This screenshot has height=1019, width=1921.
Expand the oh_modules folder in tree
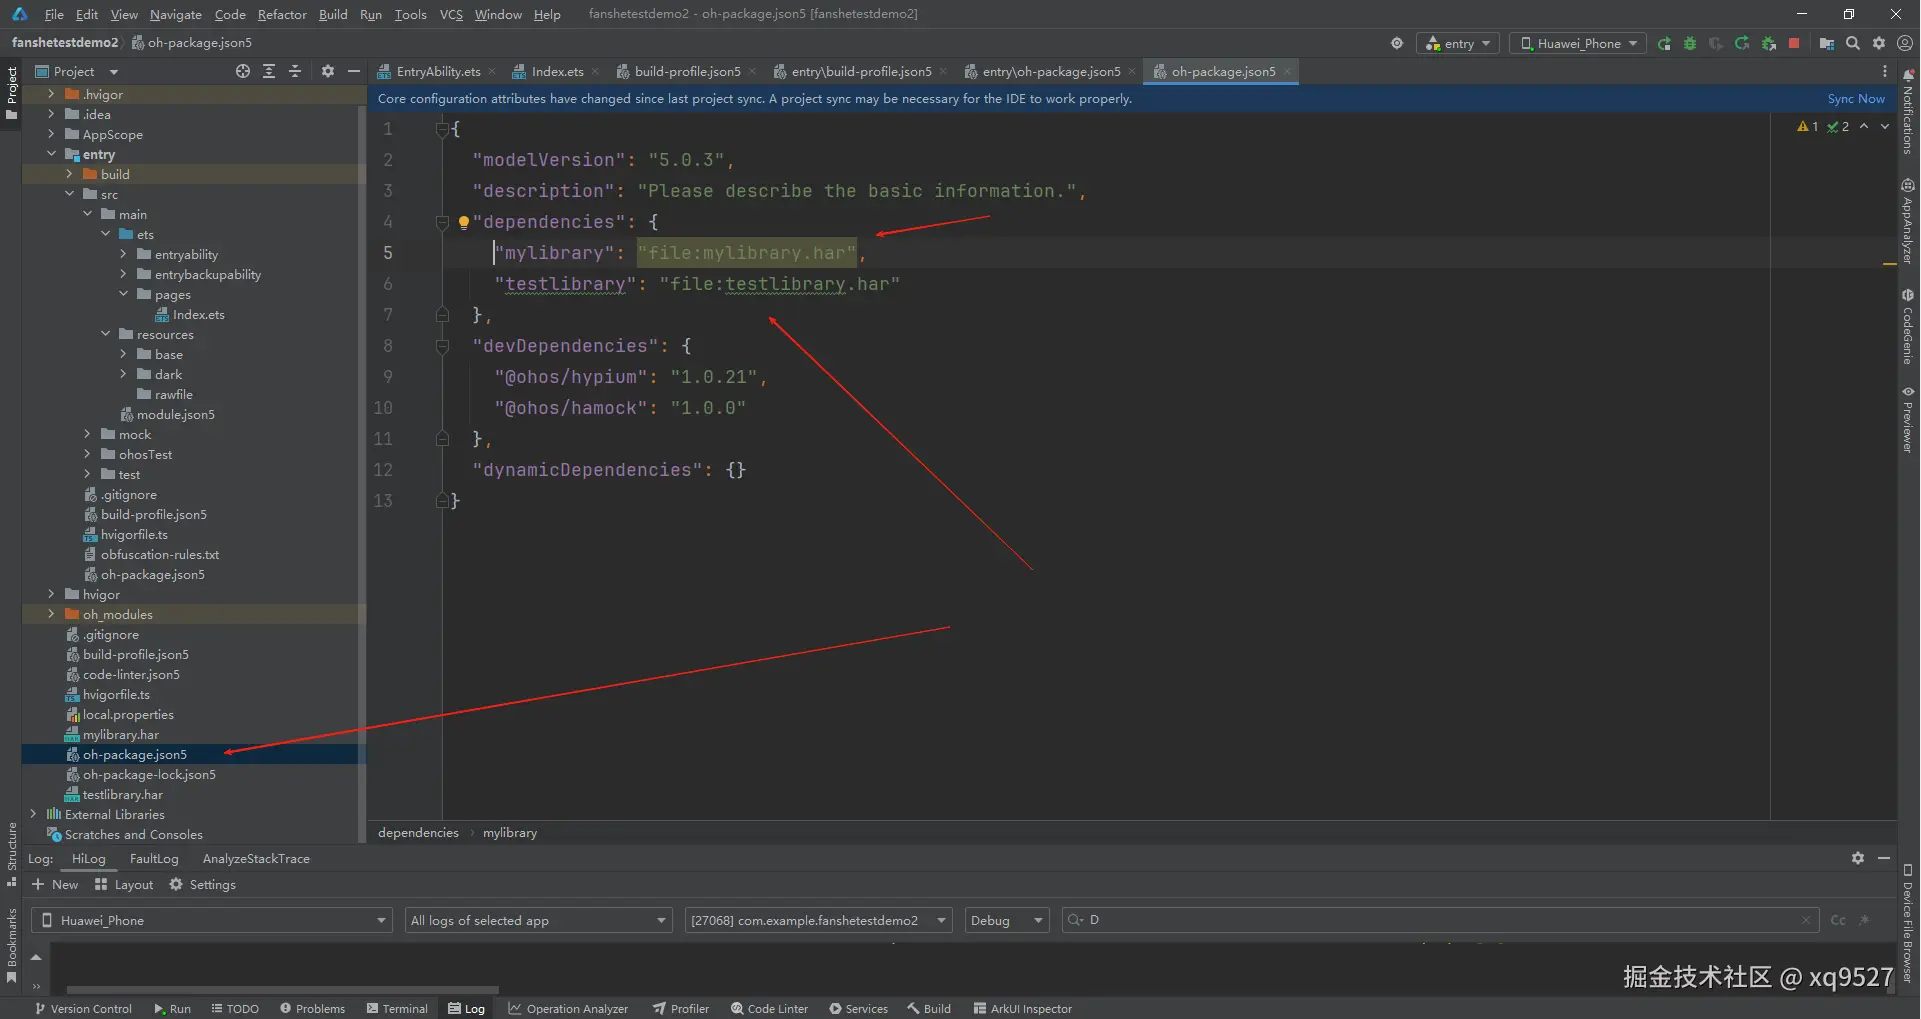click(x=51, y=614)
